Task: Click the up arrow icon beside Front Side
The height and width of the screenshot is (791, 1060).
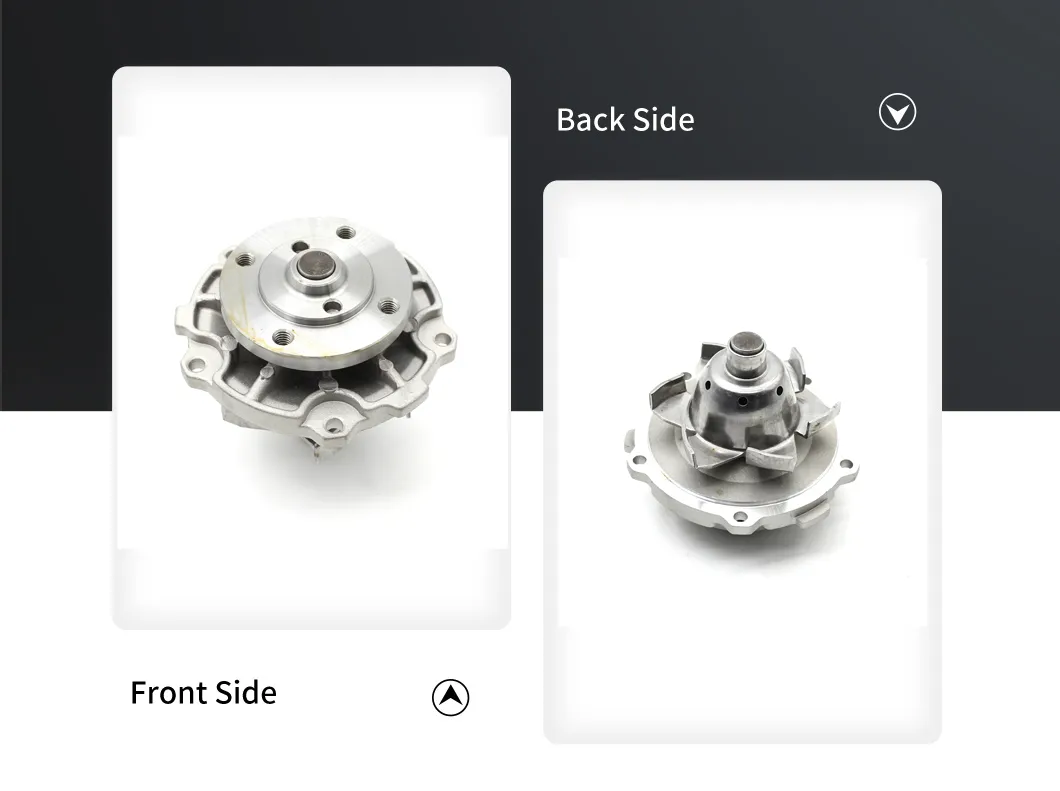Action: pos(450,697)
